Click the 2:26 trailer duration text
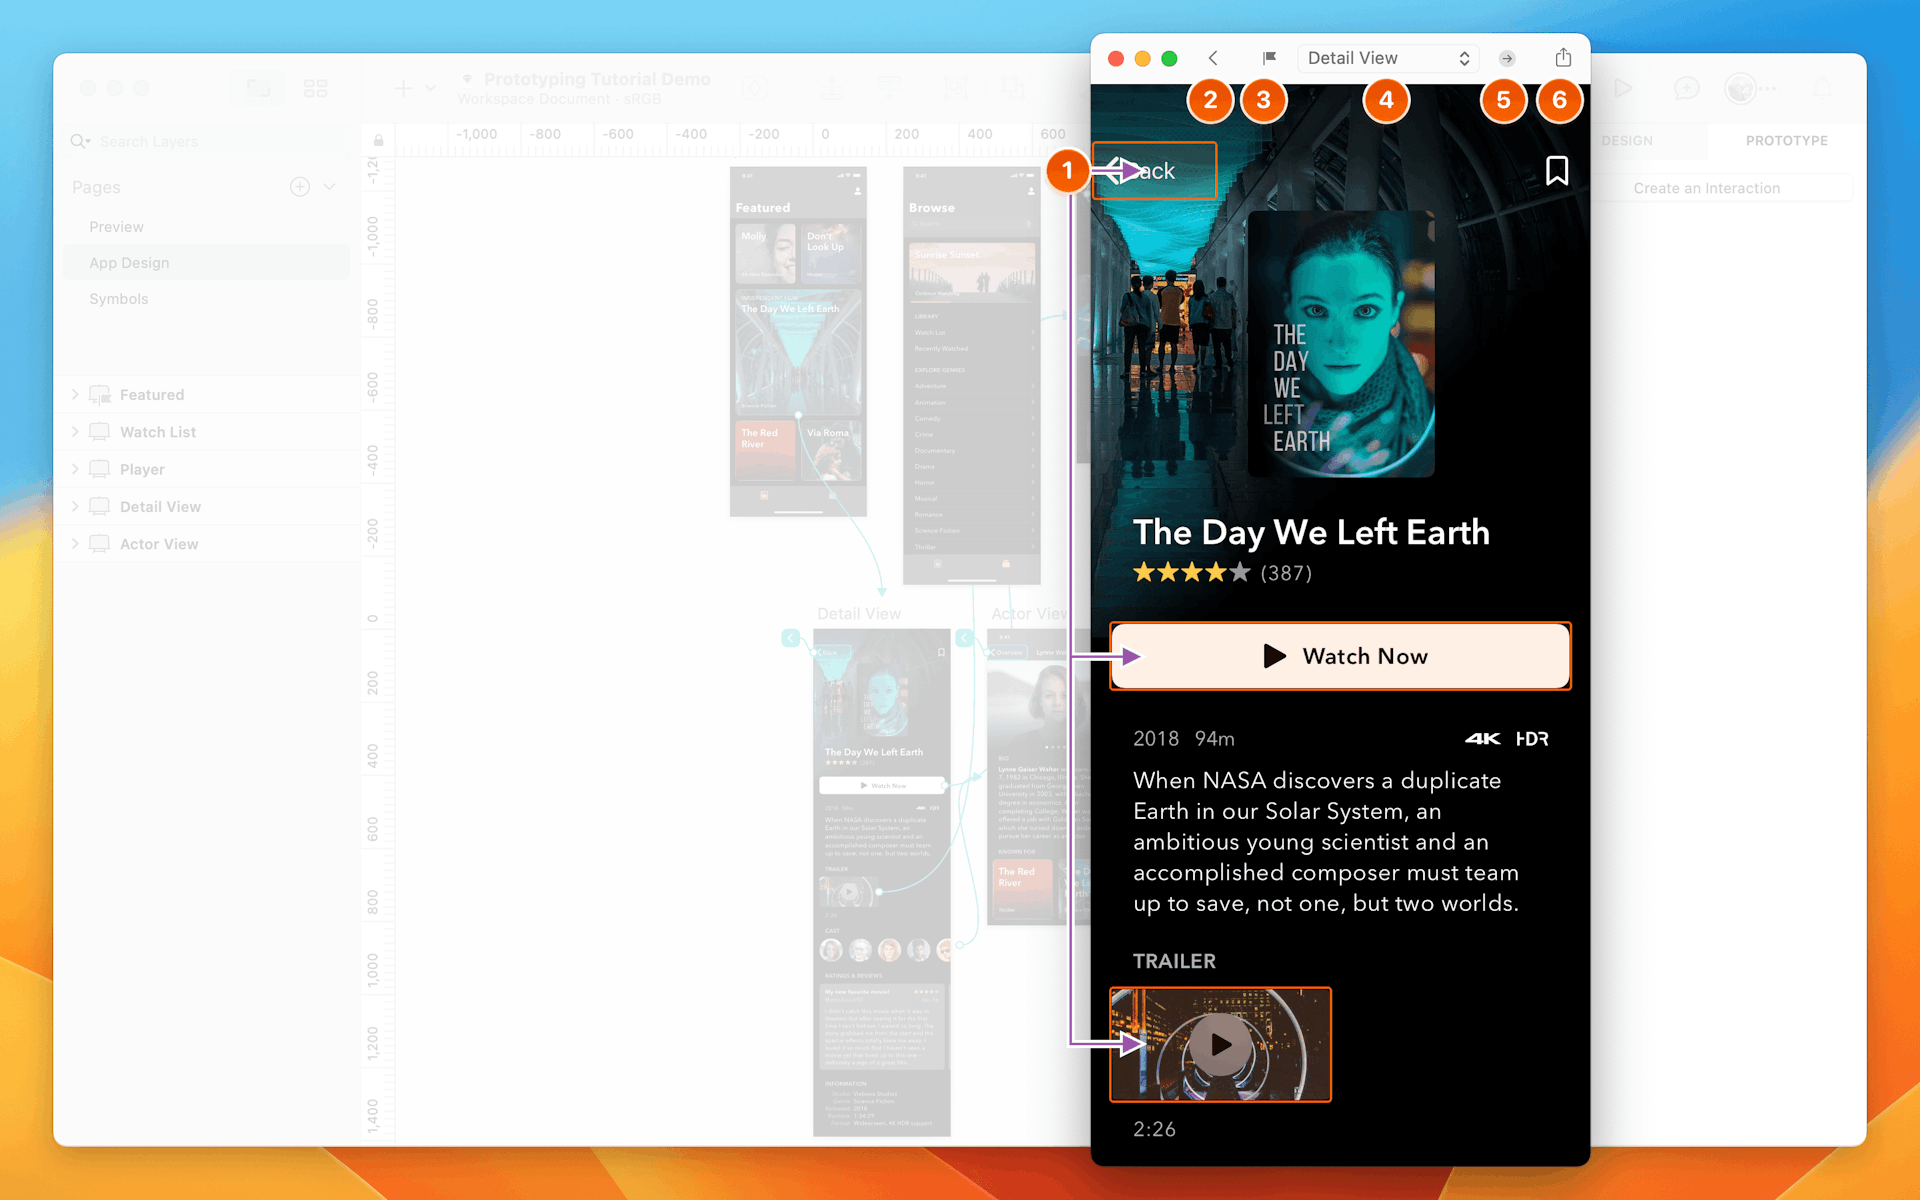This screenshot has width=1920, height=1200. click(1154, 1129)
